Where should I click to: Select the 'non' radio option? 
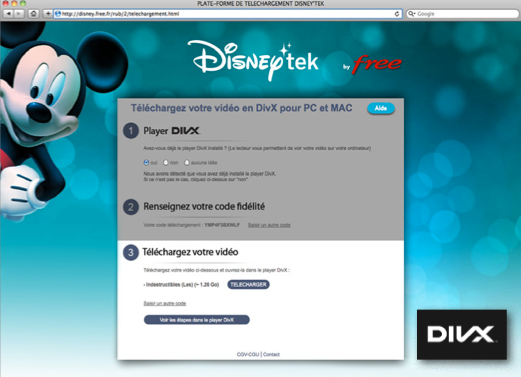166,163
